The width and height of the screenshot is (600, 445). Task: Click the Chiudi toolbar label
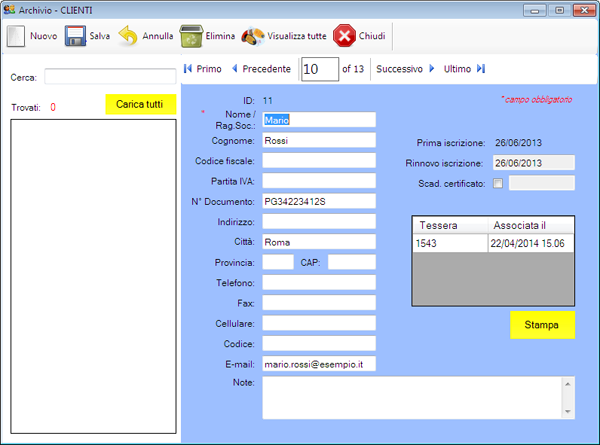372,36
